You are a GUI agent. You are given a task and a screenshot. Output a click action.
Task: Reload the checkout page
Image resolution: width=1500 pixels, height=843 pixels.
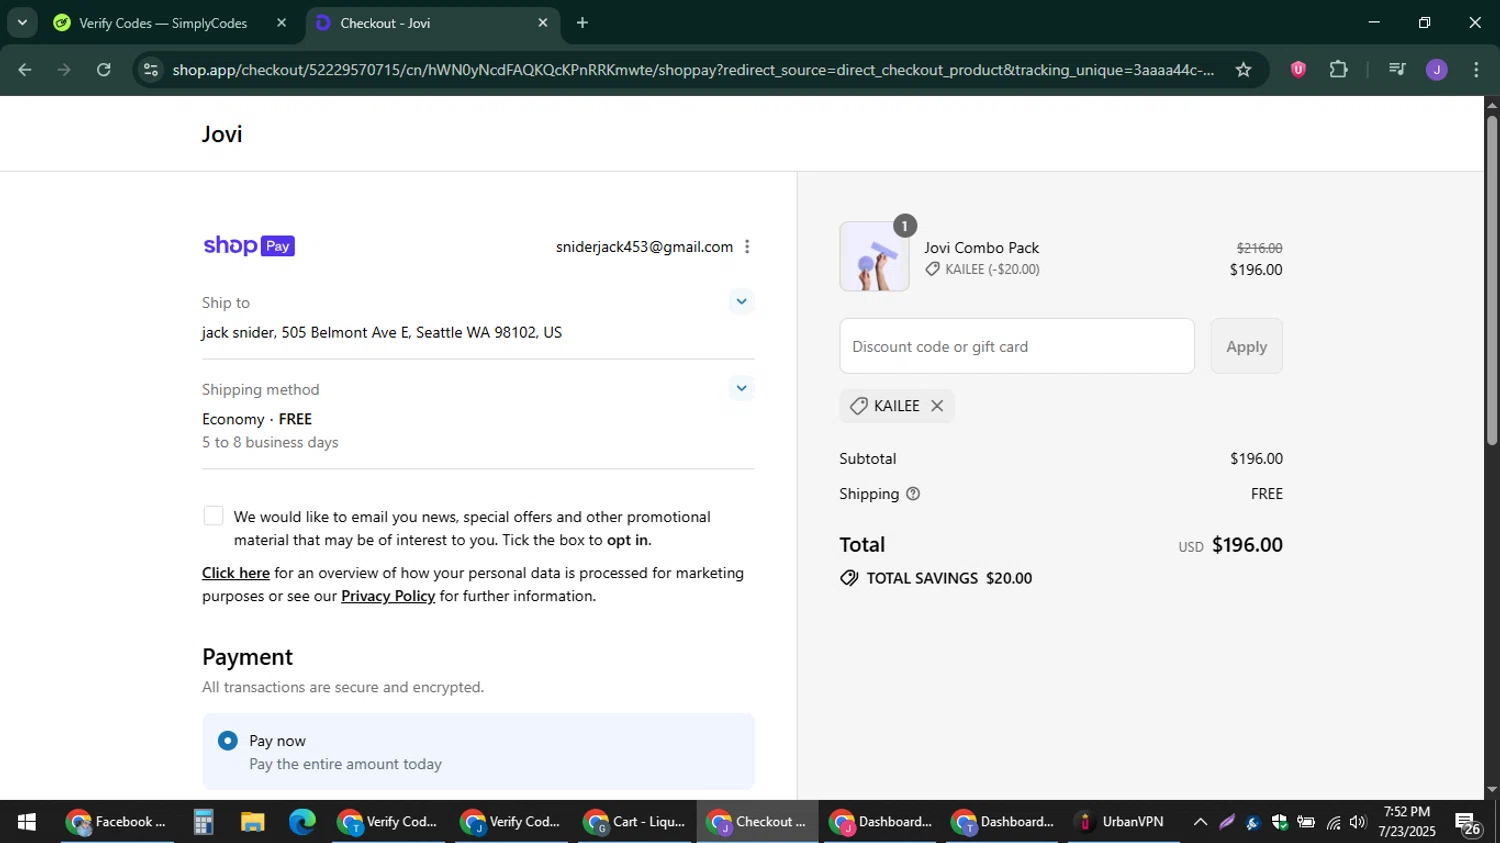click(104, 70)
